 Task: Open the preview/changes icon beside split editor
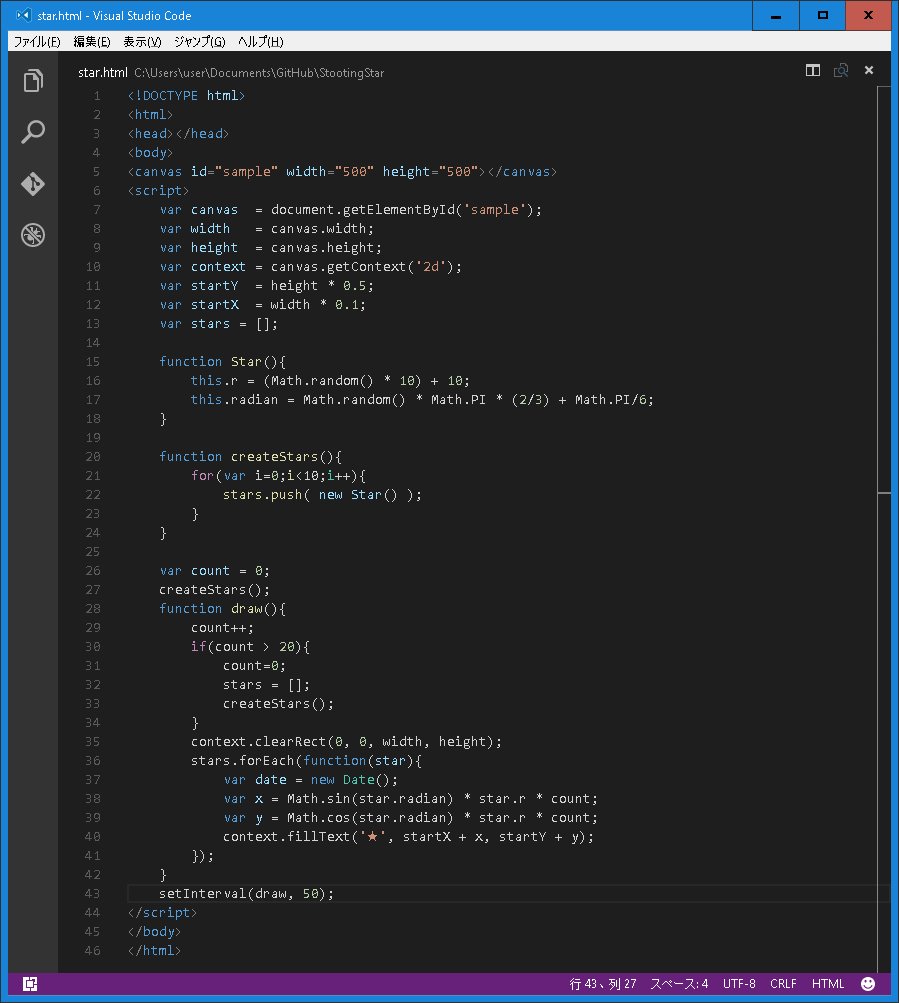click(841, 70)
